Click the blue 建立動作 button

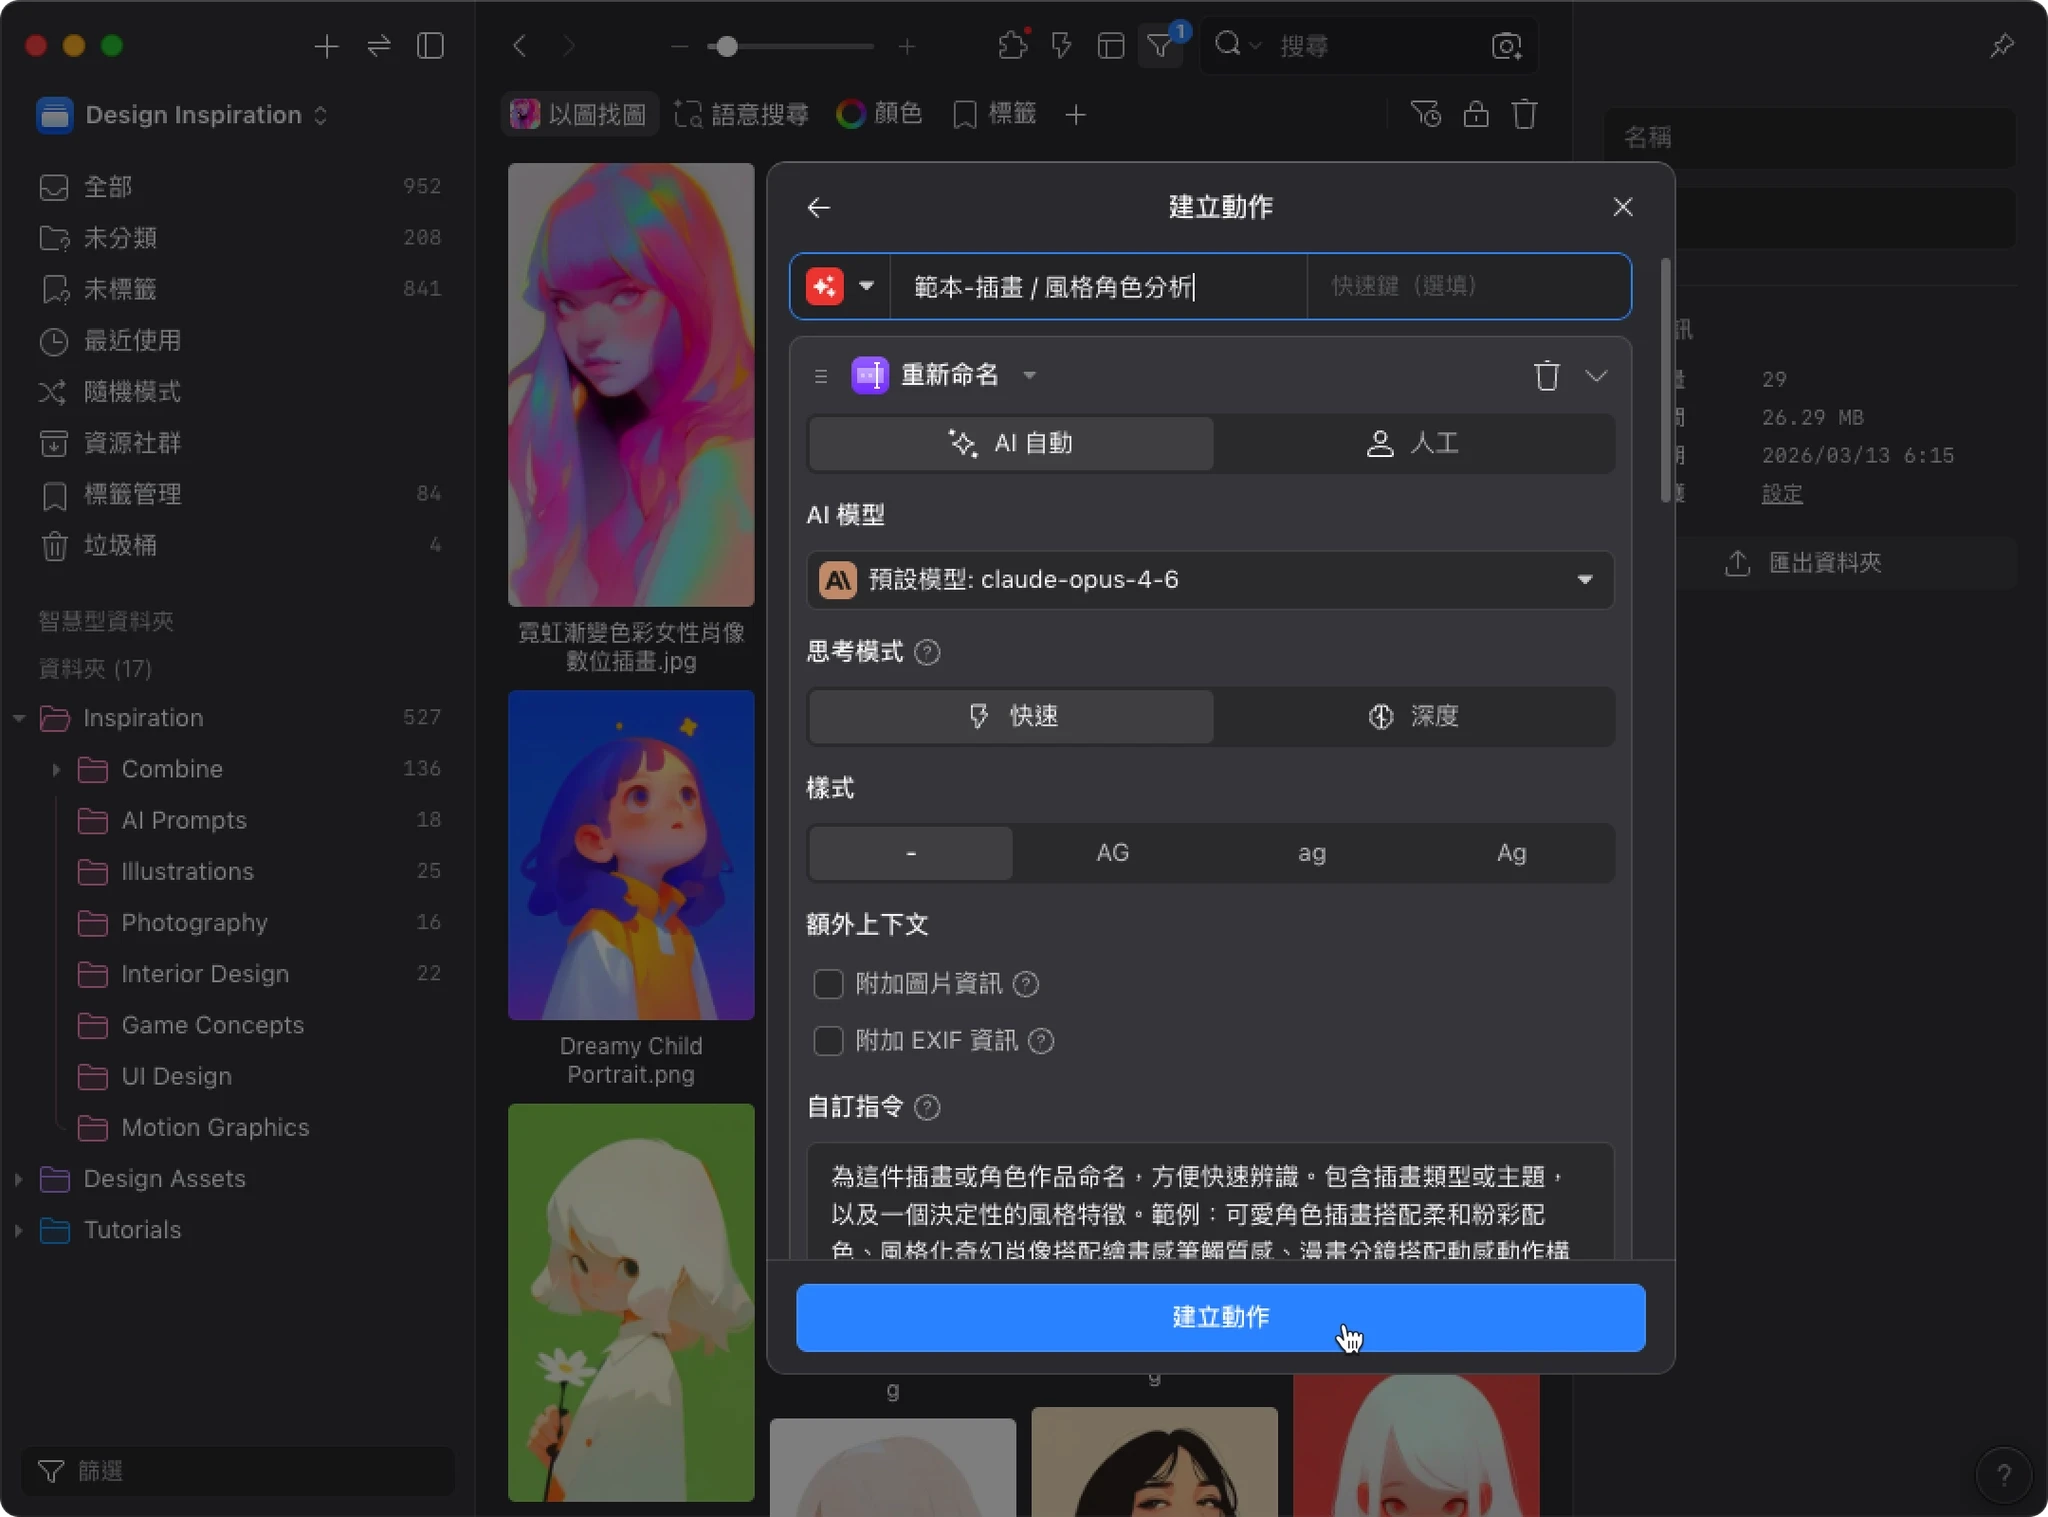(x=1220, y=1317)
